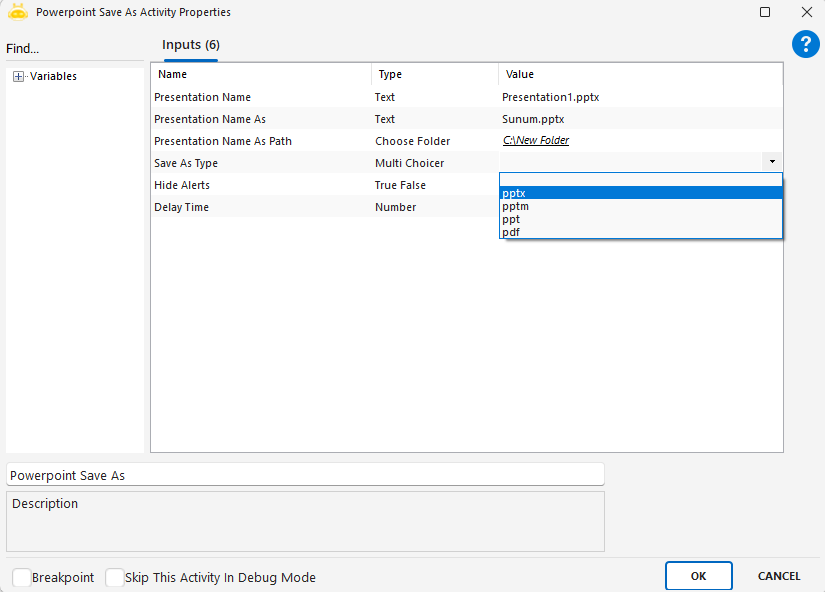Click the Presentation1.pptx value field
This screenshot has width=825, height=592.
(640, 97)
